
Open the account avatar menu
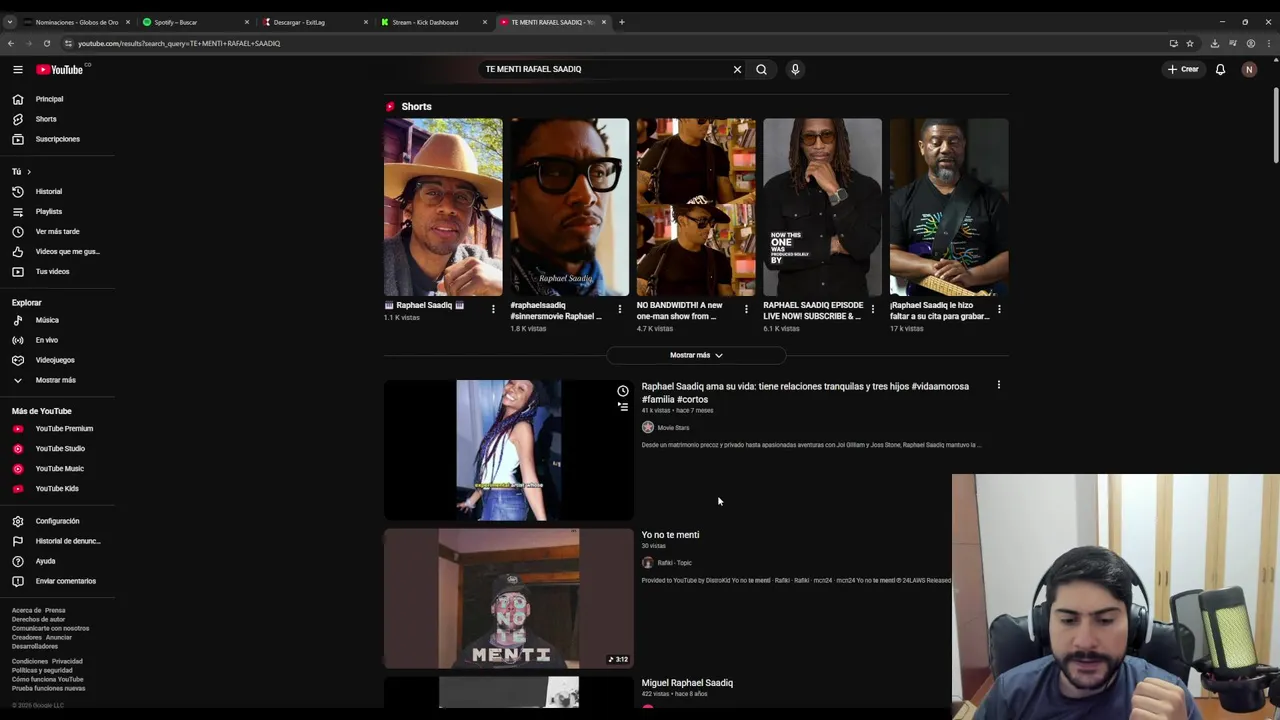point(1248,69)
